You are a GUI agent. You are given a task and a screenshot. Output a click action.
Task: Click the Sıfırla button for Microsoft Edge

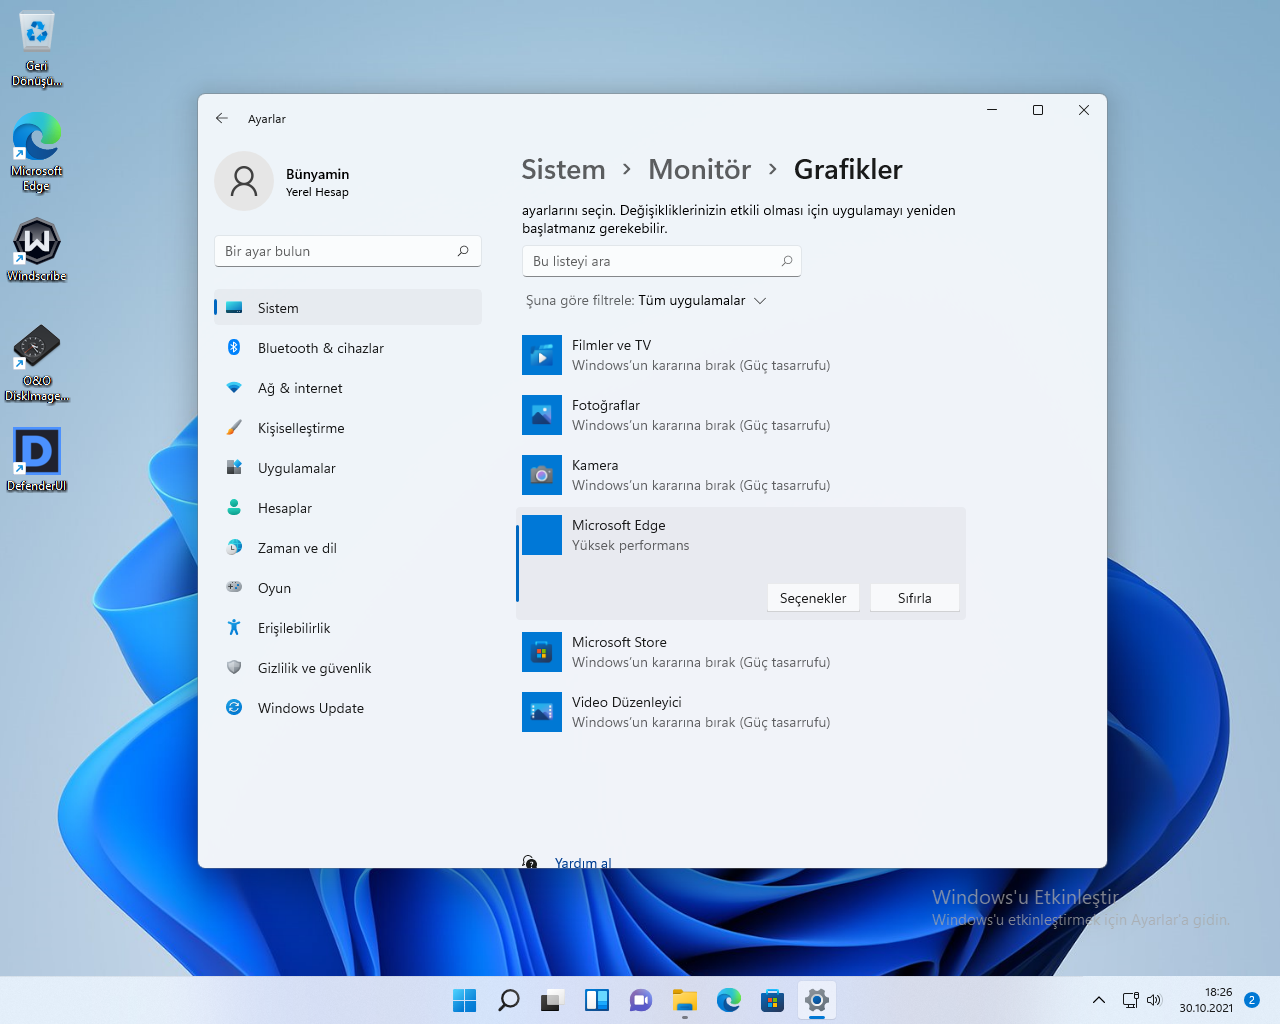[x=915, y=598]
